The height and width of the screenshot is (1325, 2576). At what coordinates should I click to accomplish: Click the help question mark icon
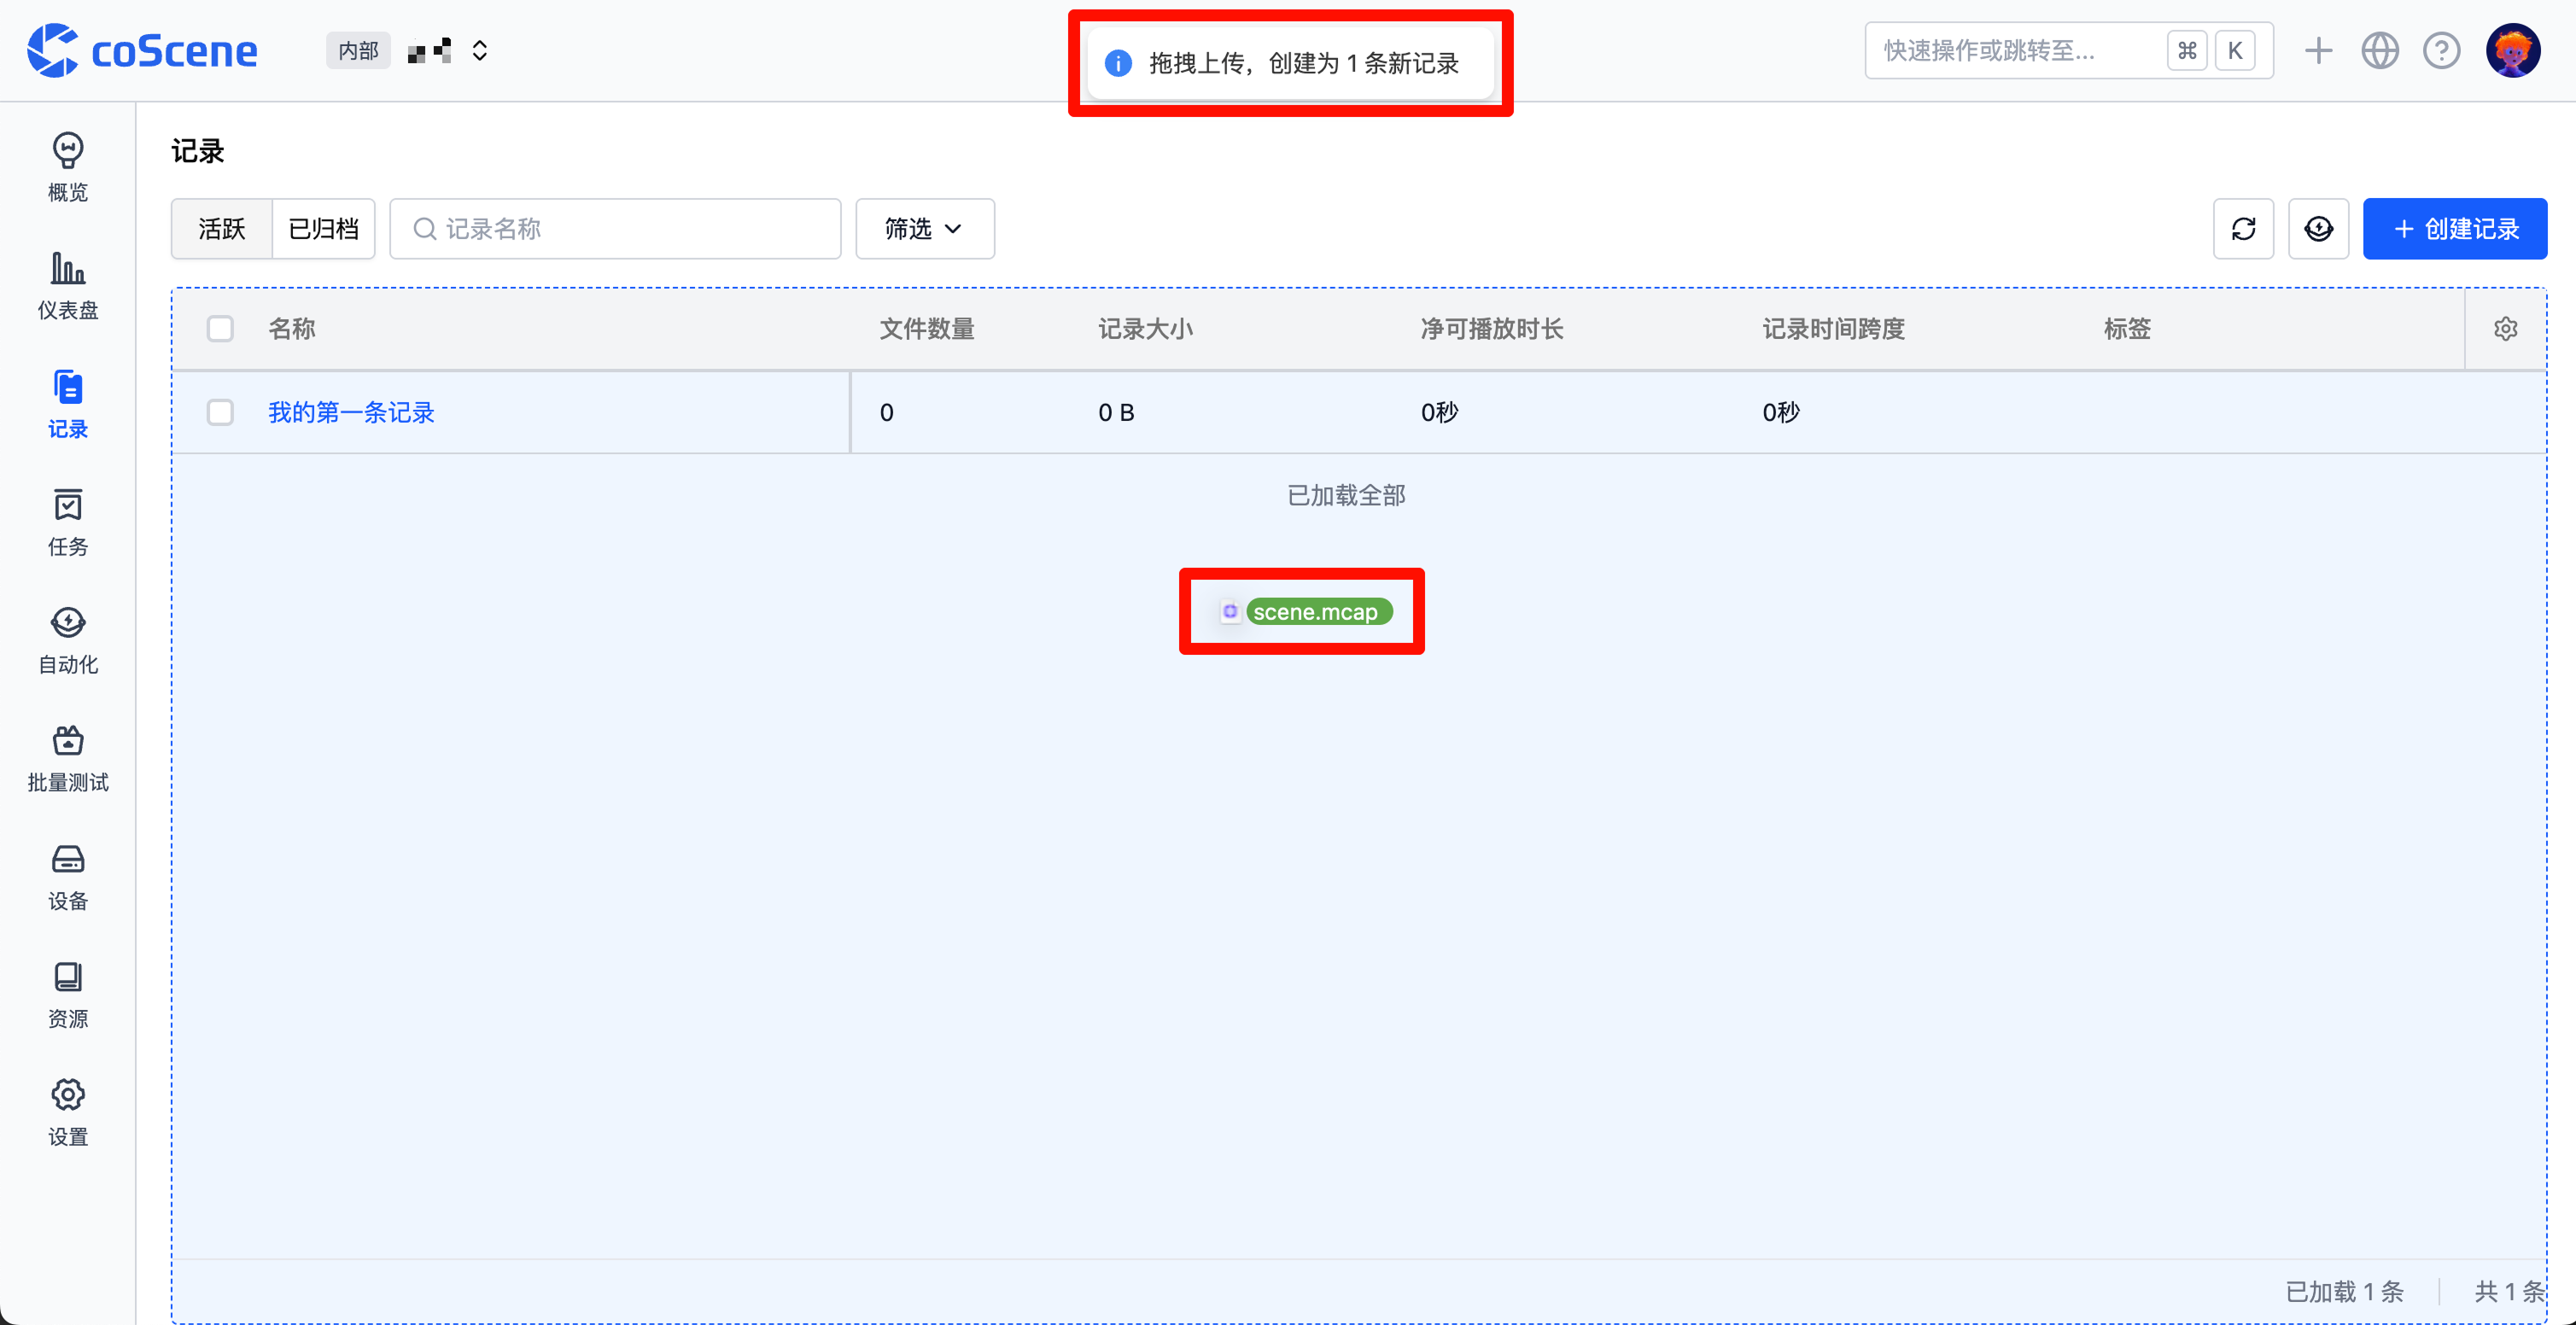click(x=2441, y=51)
